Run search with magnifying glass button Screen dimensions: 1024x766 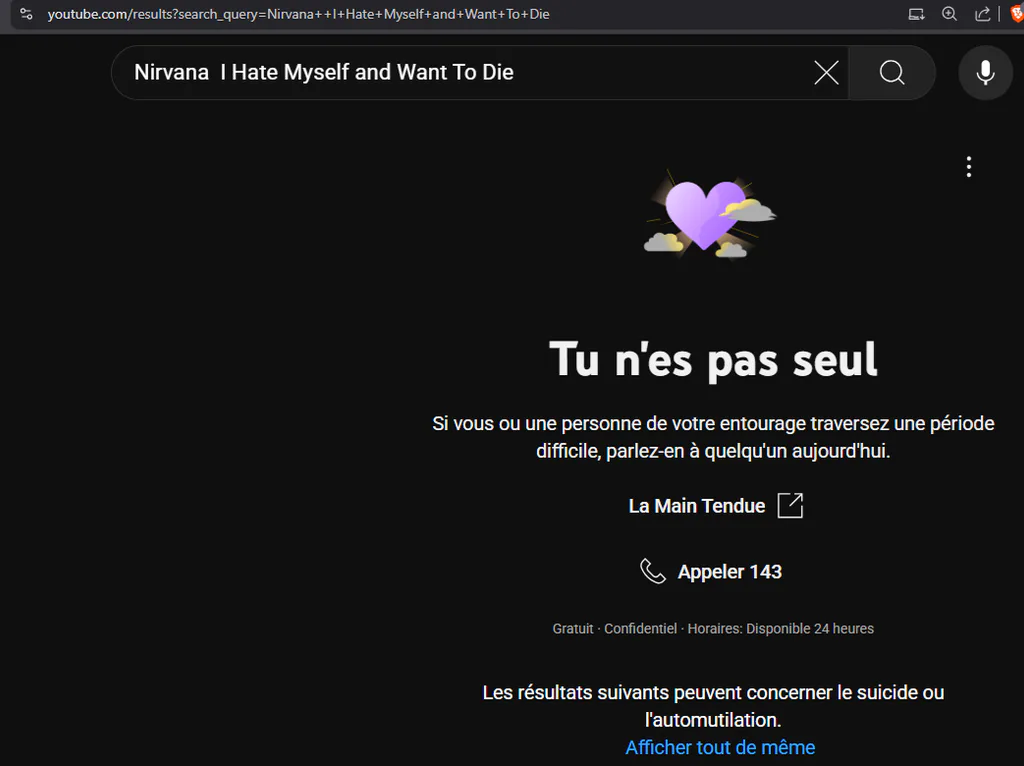891,72
